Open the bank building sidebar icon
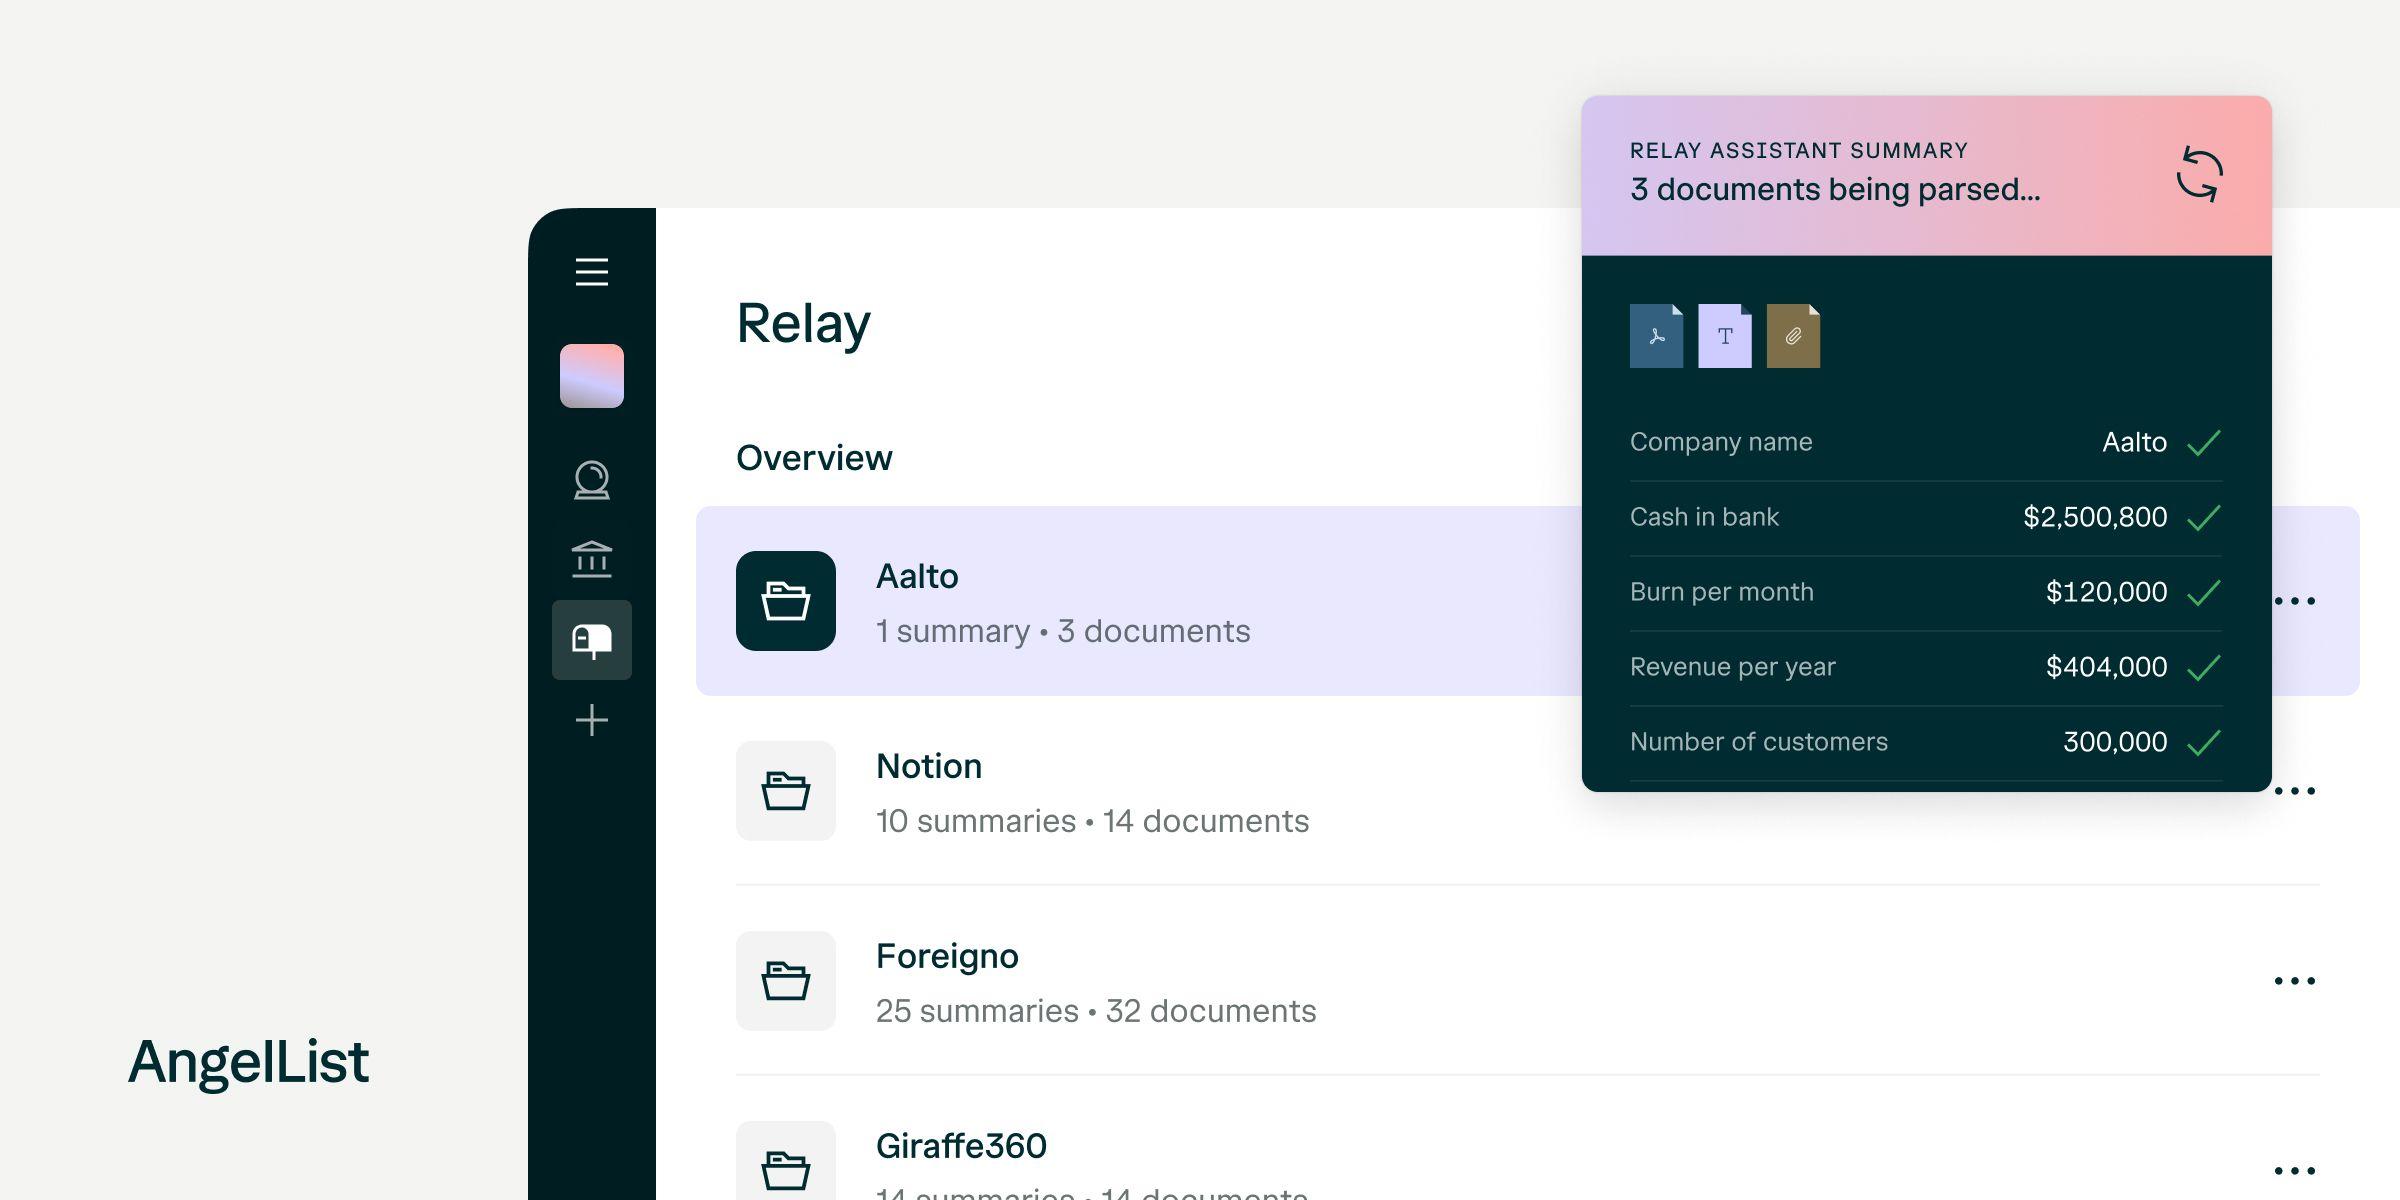2400x1200 pixels. (x=591, y=560)
